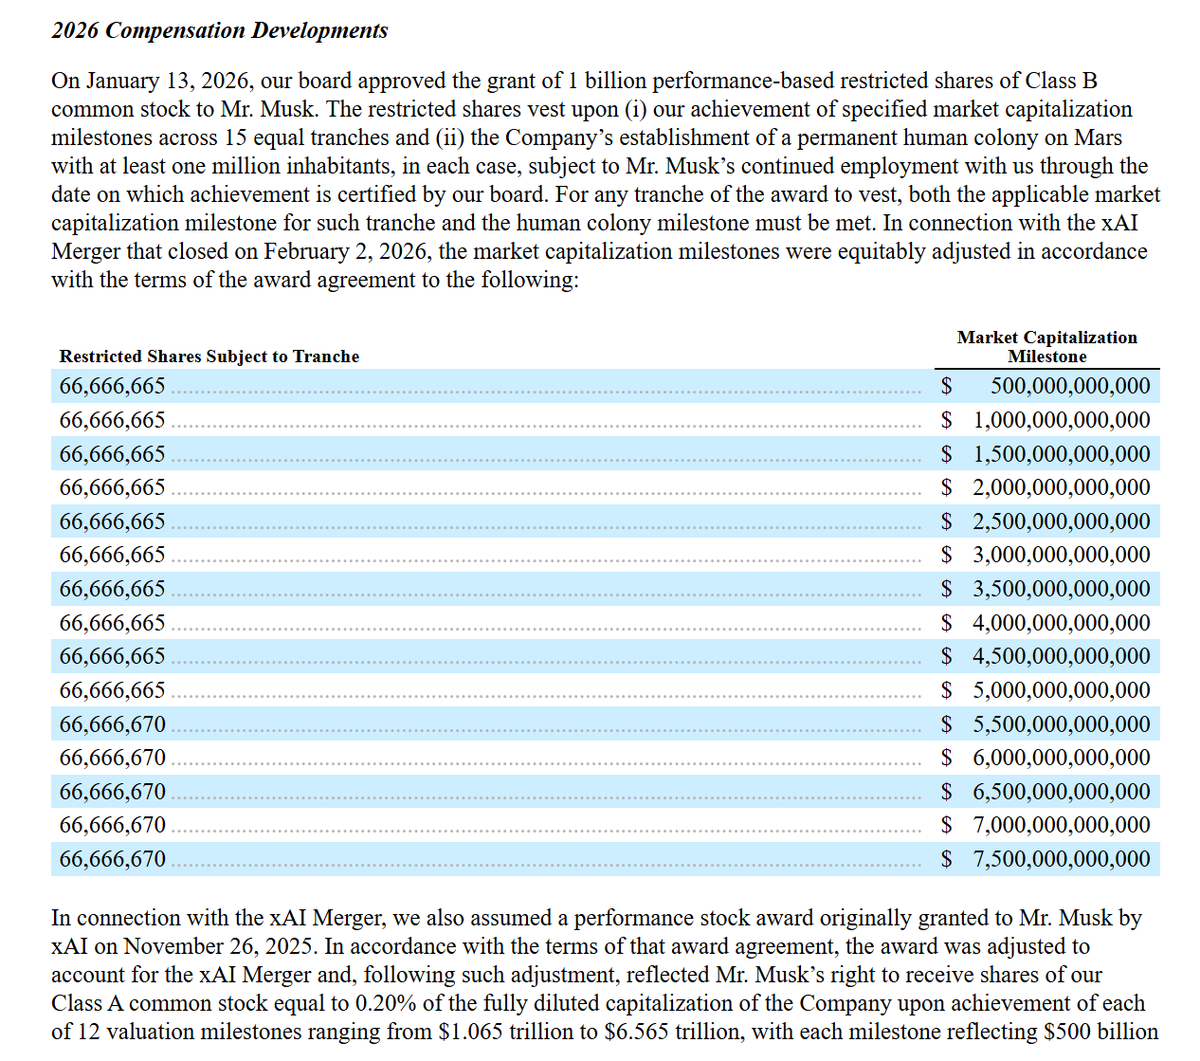Select the 6,500,000,000,000 milestone value
Image resolution: width=1200 pixels, height=1061 pixels.
pyautogui.click(x=1062, y=791)
